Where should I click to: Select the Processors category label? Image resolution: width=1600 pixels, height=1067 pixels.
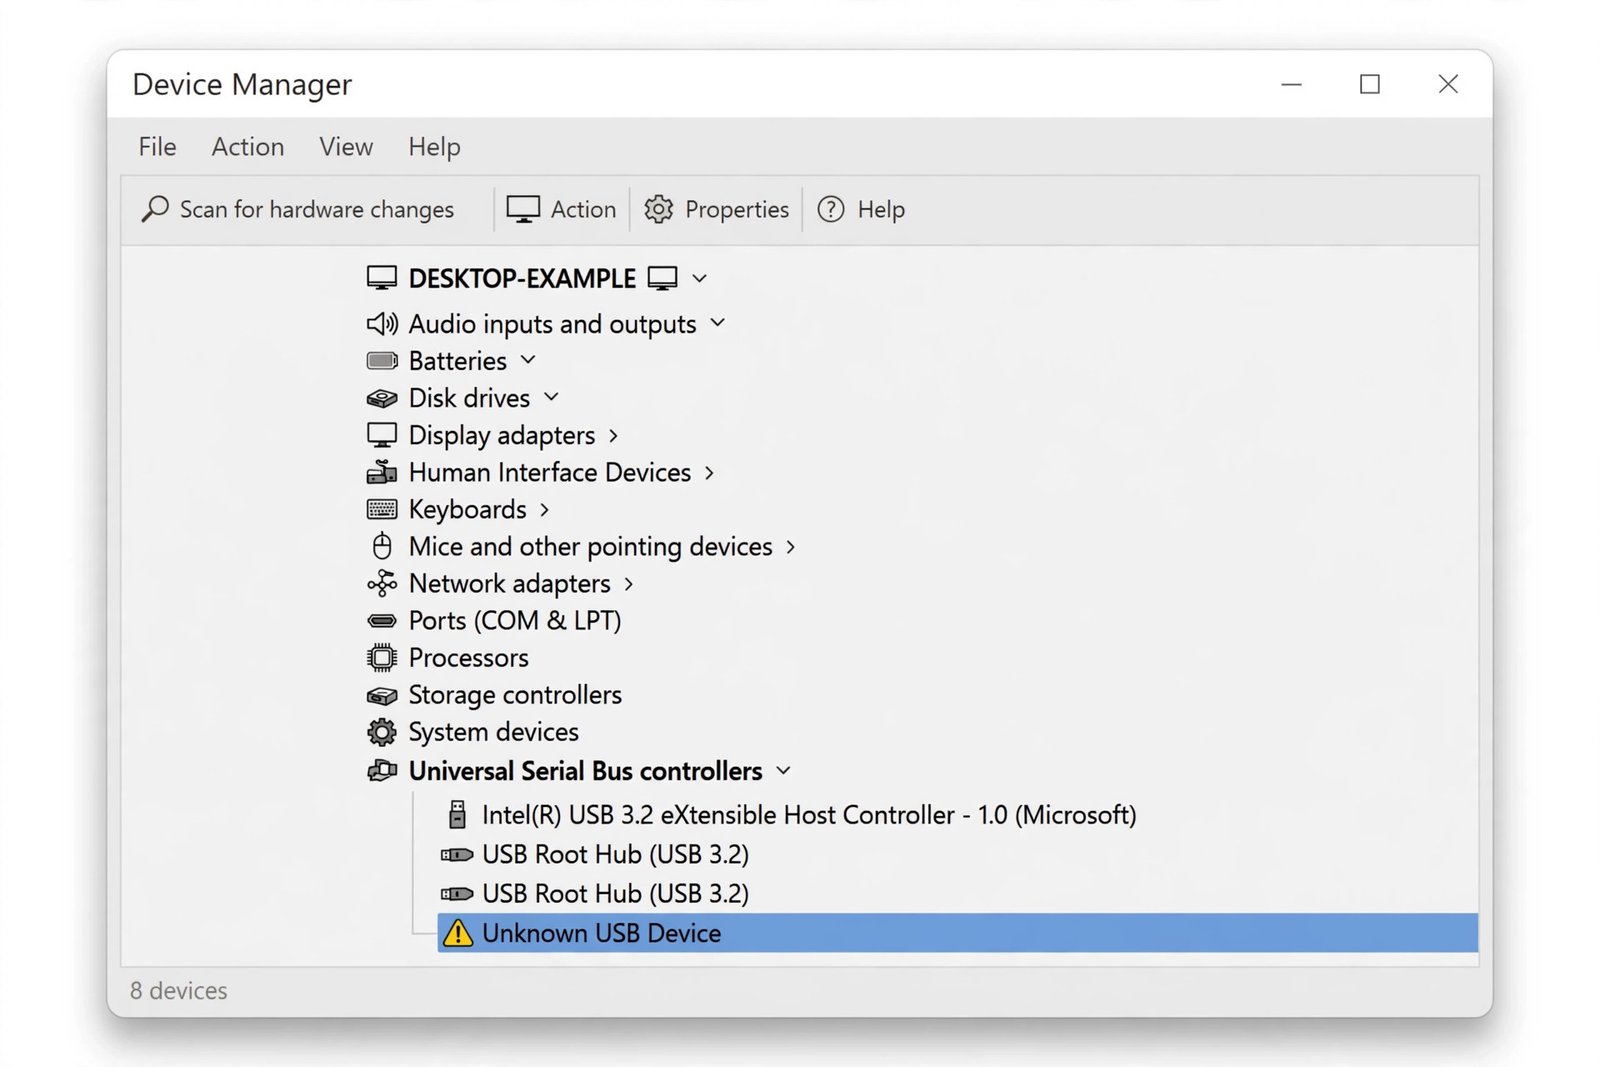pos(469,658)
